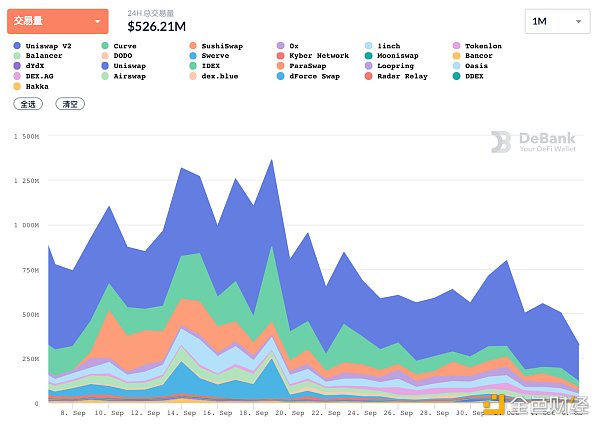
Task: Click the 500M y-axis label
Action: pyautogui.click(x=30, y=314)
